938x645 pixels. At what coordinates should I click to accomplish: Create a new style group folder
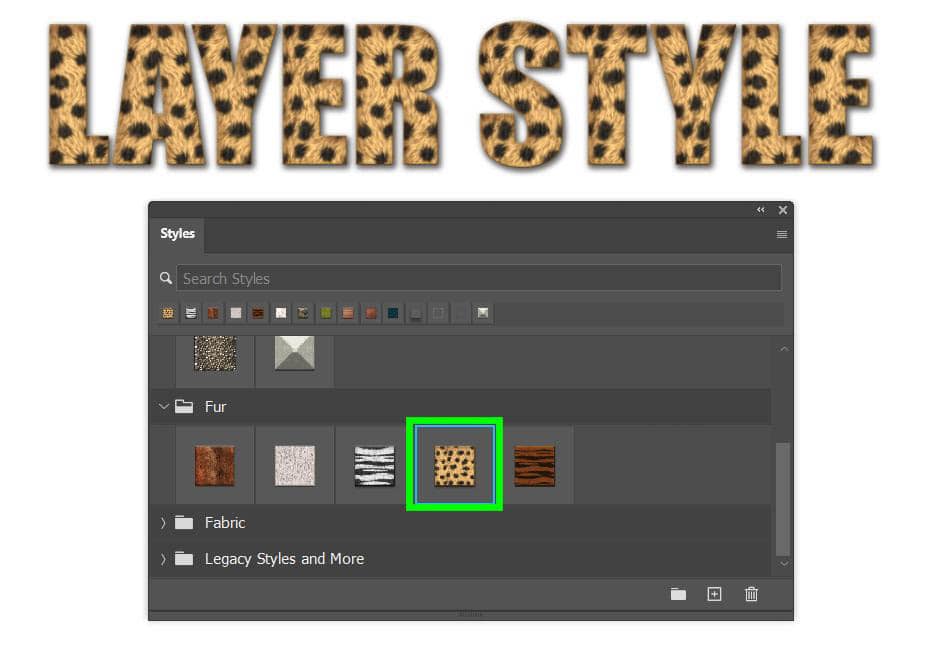tap(678, 594)
